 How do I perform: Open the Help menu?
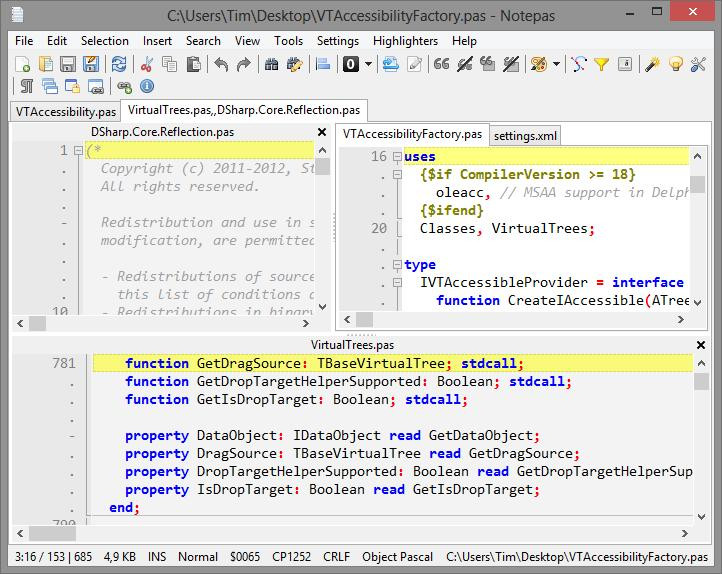464,41
